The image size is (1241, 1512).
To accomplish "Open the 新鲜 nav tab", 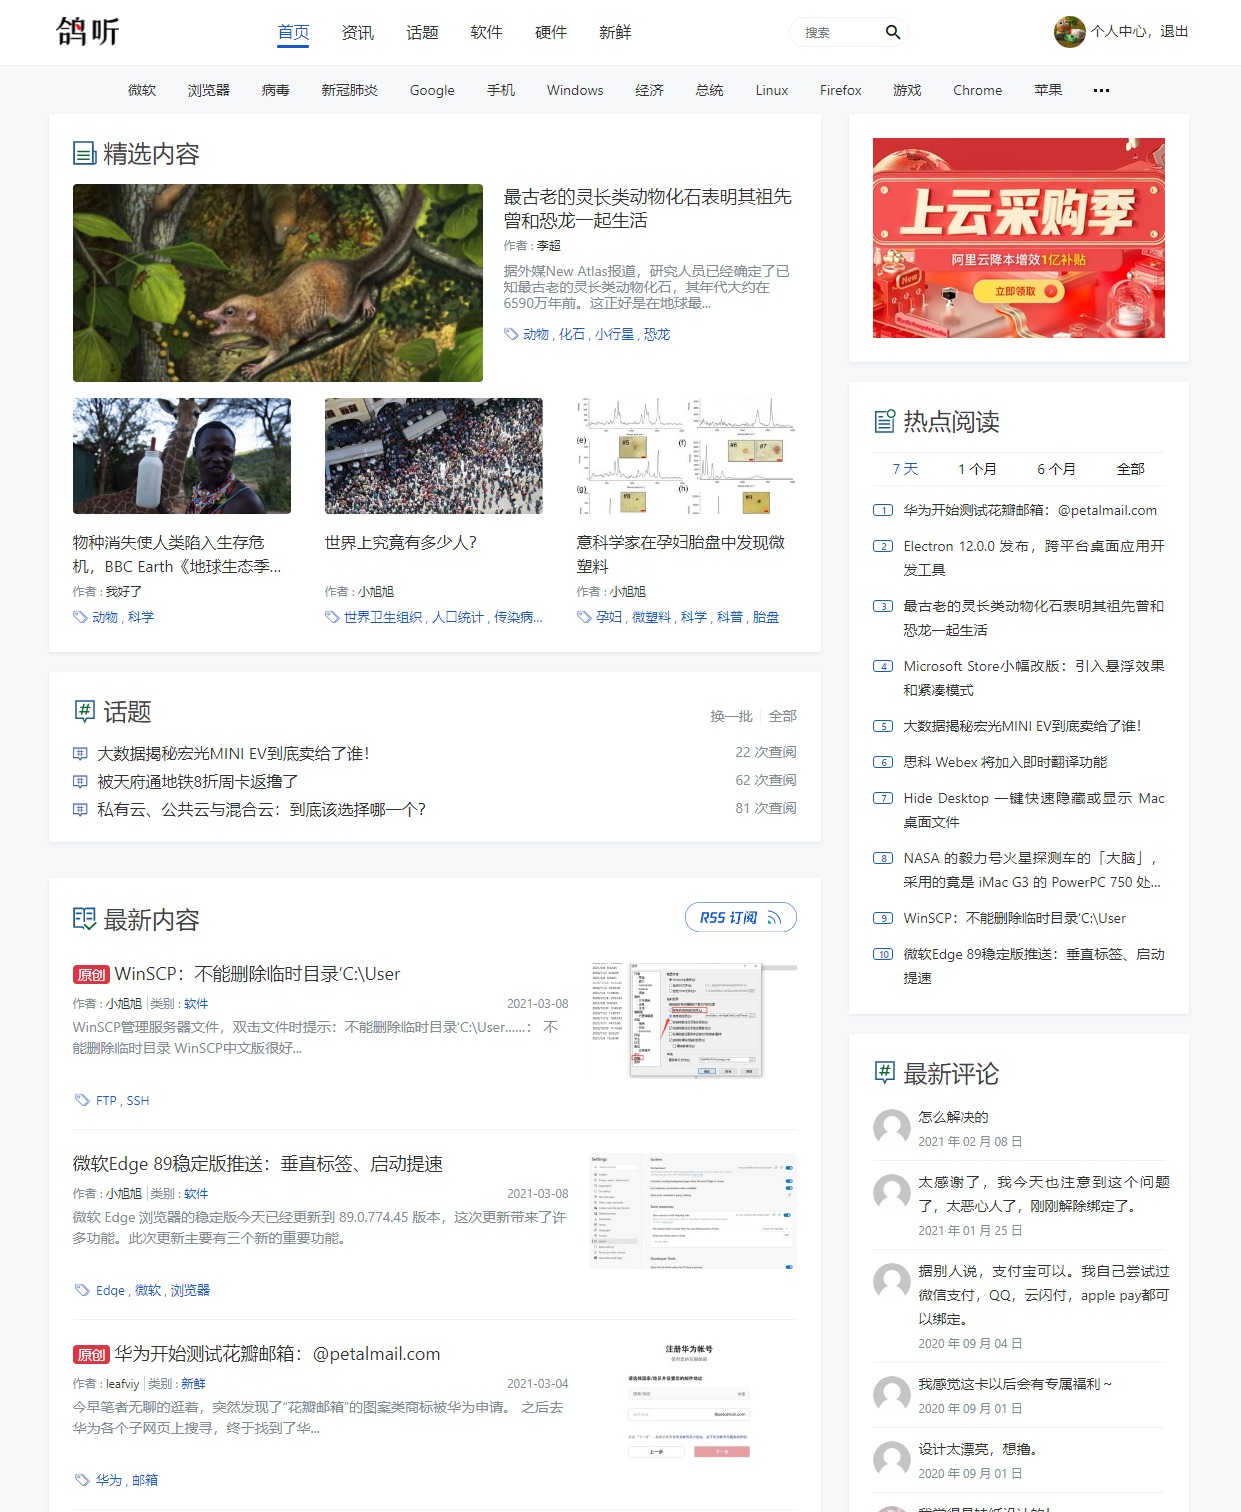I will pyautogui.click(x=615, y=32).
